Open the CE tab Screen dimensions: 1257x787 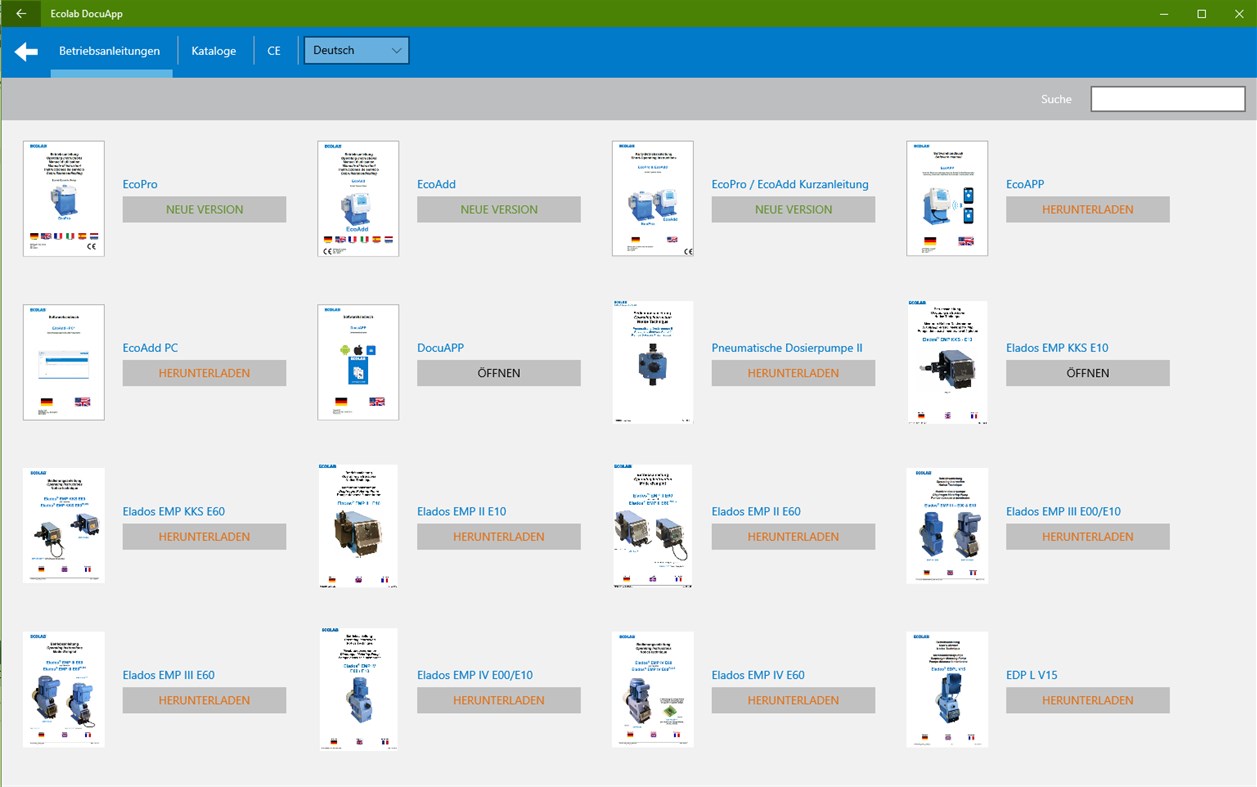(x=273, y=49)
